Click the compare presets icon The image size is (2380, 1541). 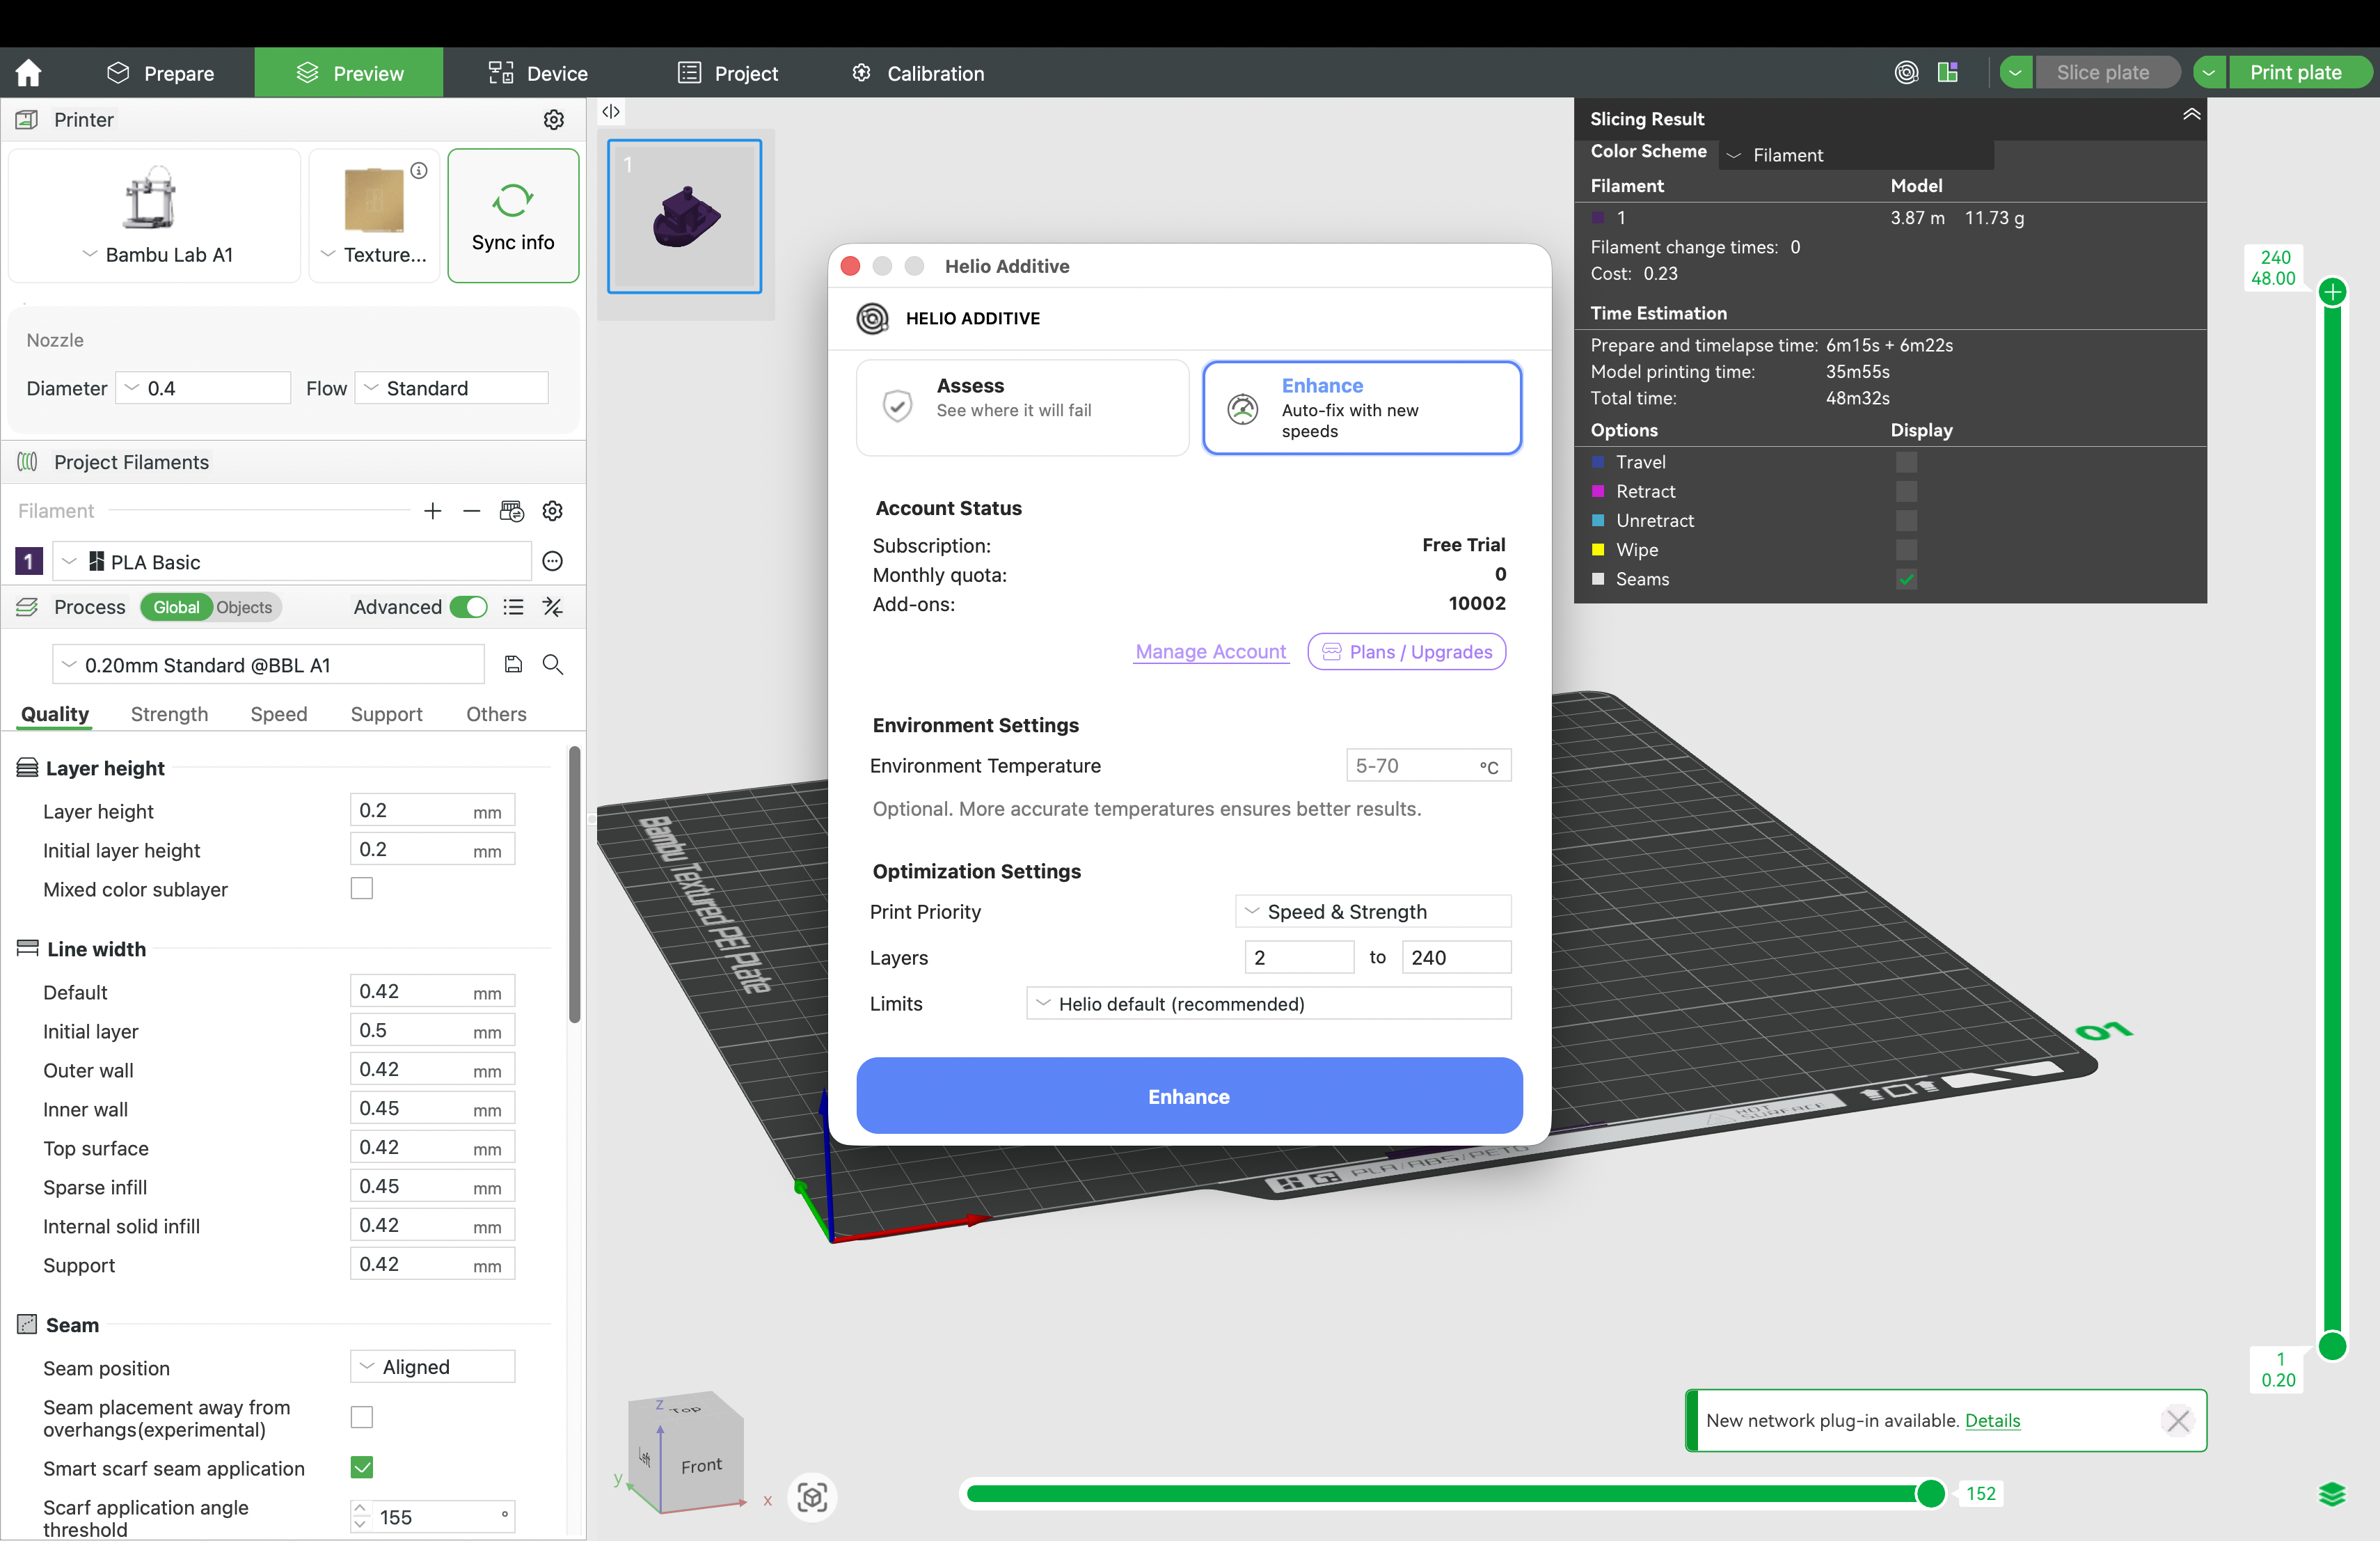(x=552, y=607)
